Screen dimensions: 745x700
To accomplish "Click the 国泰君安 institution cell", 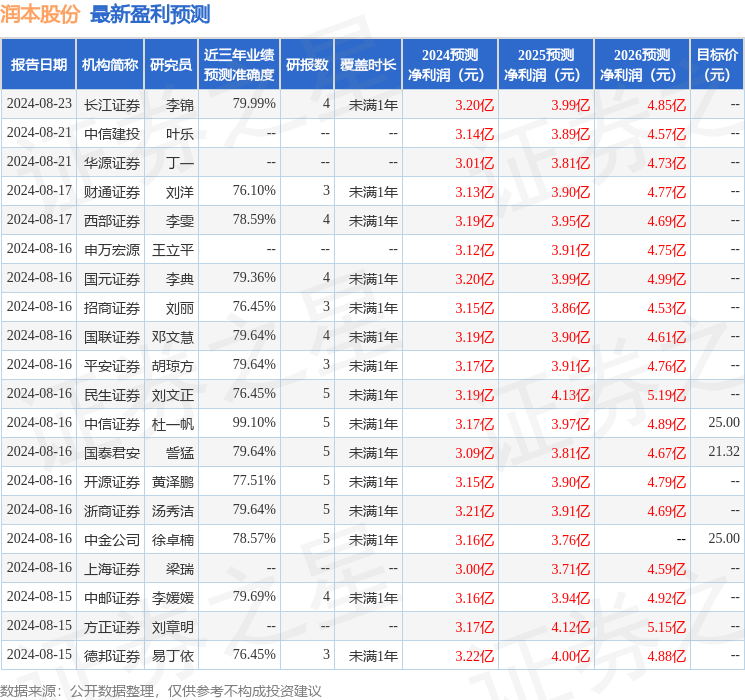I will [x=112, y=453].
